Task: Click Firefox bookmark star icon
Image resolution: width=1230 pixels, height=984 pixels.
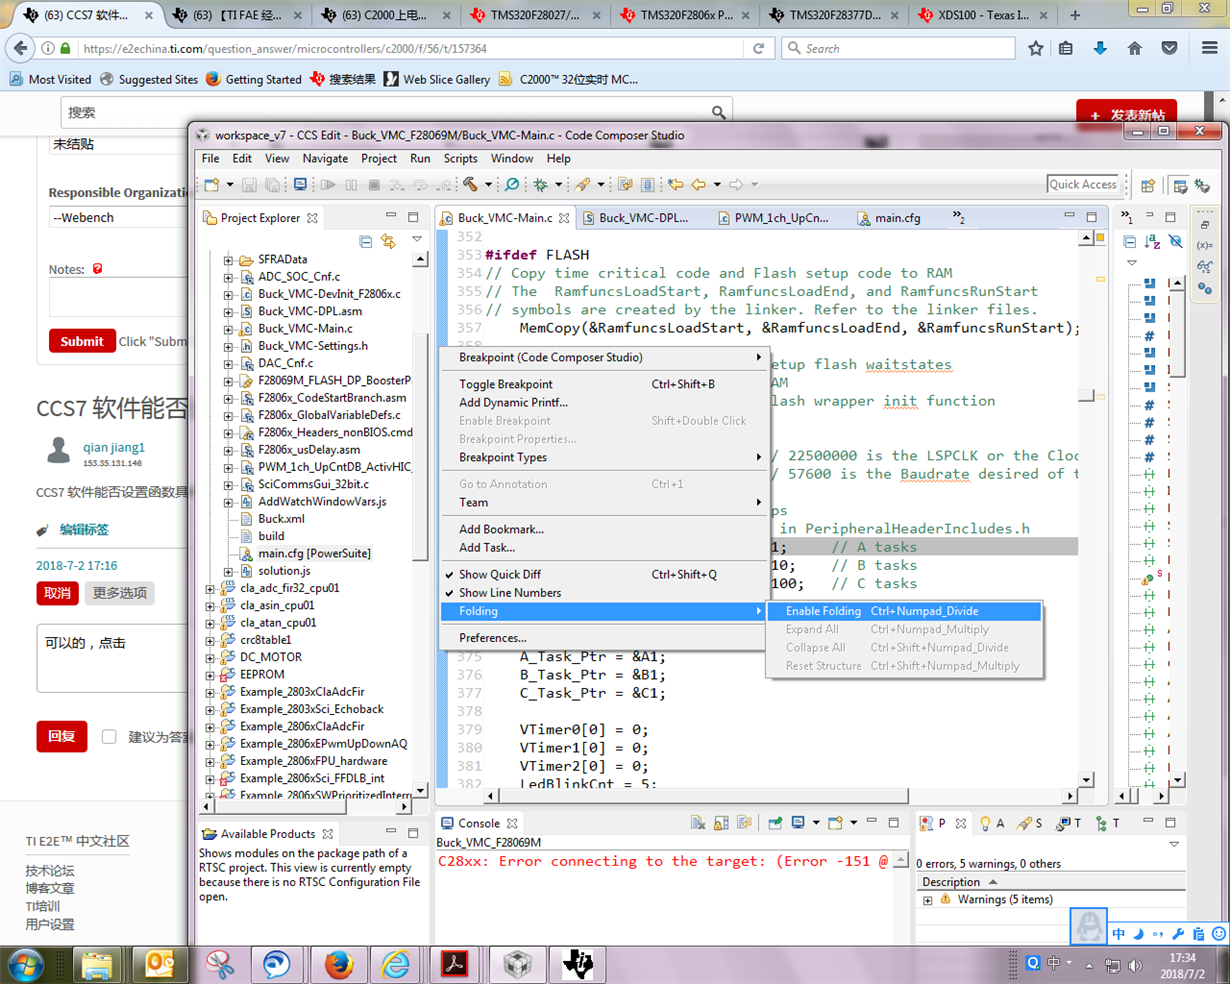Action: coord(1036,48)
